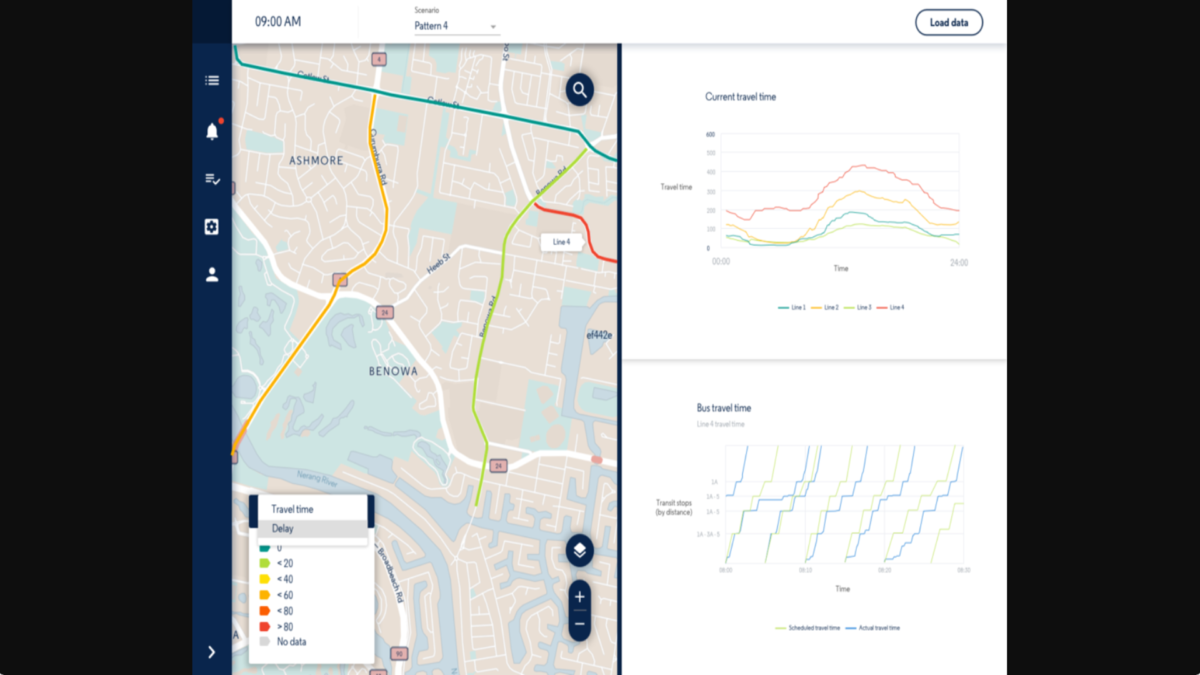
Task: Toggle Line 2 in travel time chart legend
Action: coord(825,307)
